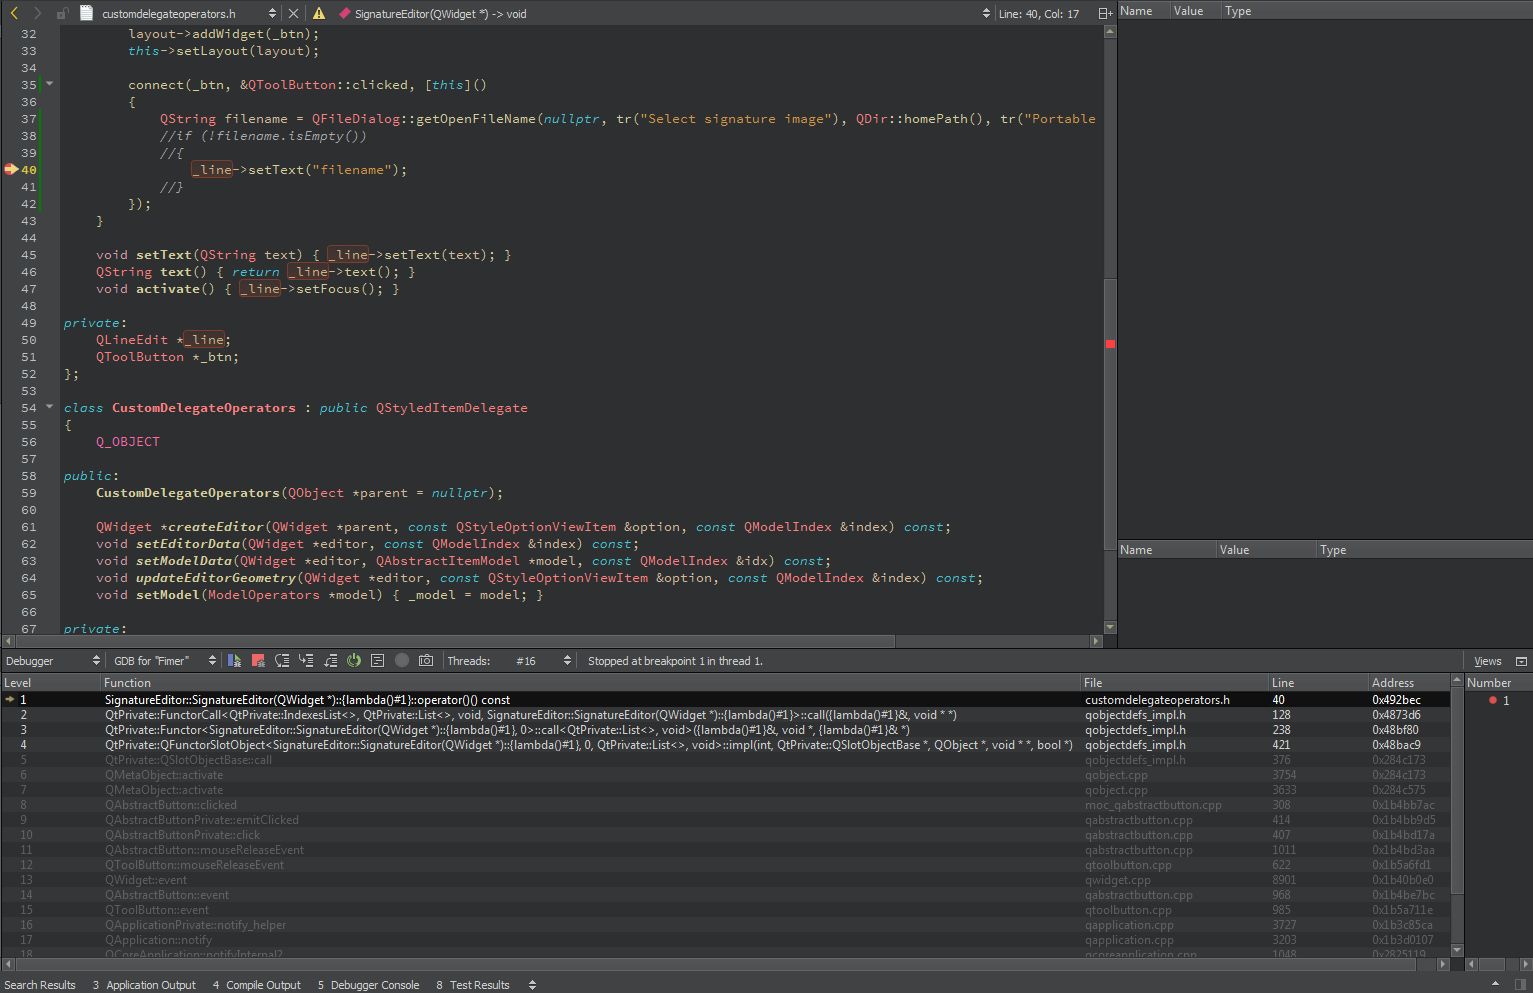Go back in navigation history
This screenshot has height=993, width=1533.
tap(14, 13)
